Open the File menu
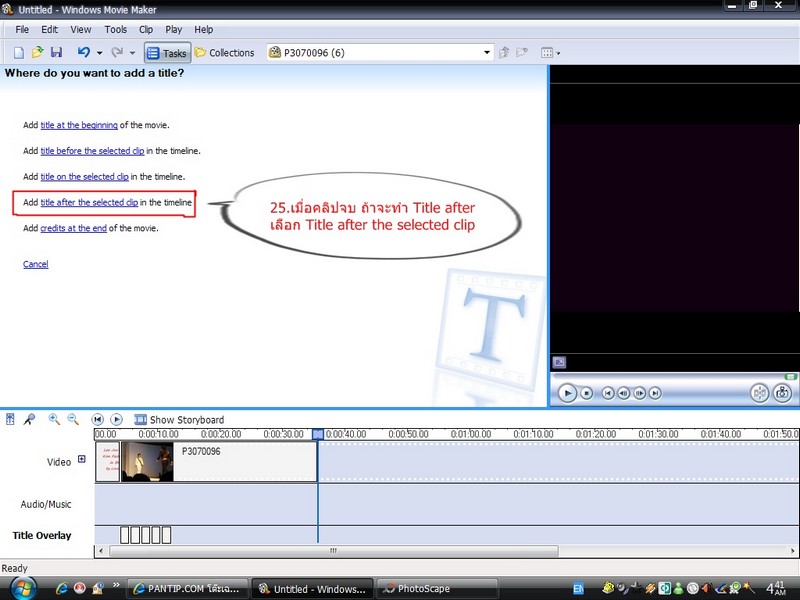Viewport: 800px width, 600px height. click(x=22, y=30)
